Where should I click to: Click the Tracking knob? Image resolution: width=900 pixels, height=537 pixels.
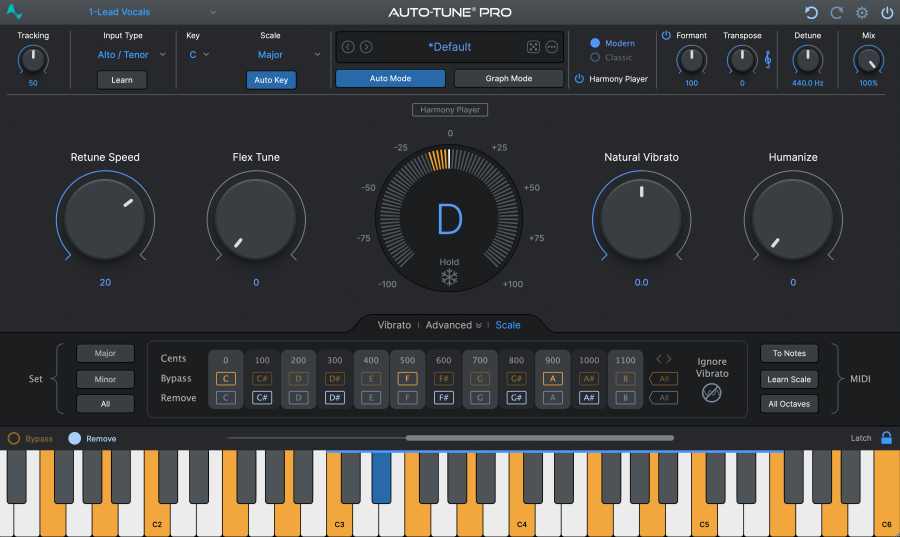coord(33,60)
